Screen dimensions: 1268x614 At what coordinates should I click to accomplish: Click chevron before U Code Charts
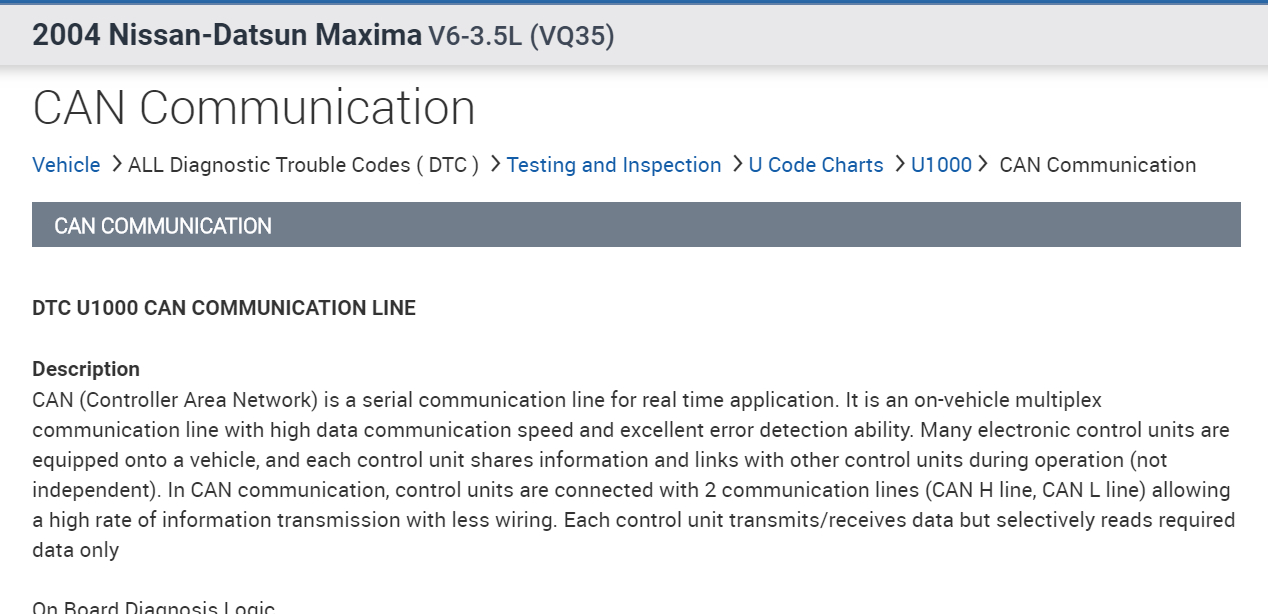pos(737,164)
